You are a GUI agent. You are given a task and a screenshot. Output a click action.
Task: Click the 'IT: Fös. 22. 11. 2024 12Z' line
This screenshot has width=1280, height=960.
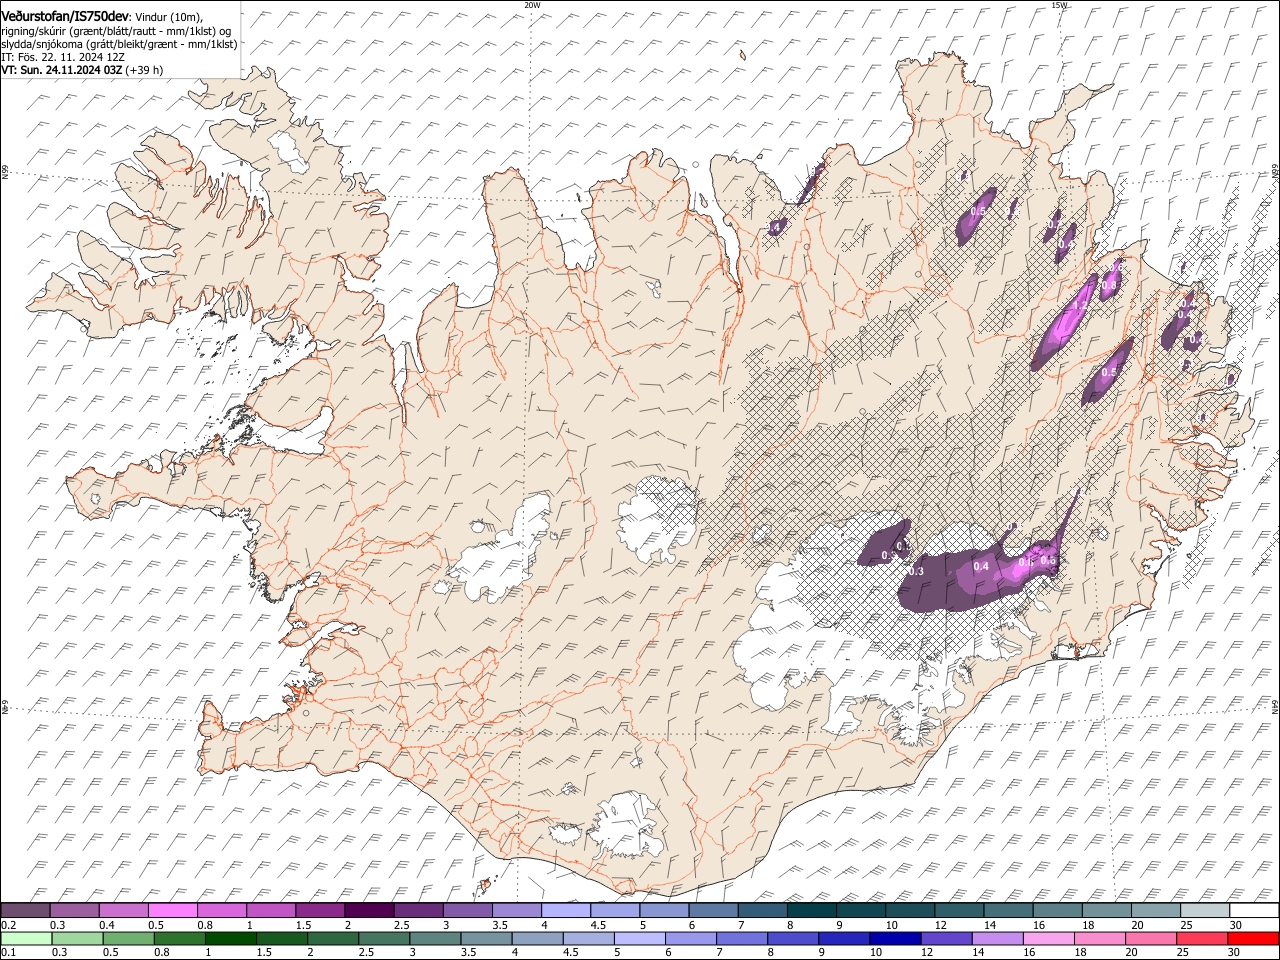click(x=63, y=57)
